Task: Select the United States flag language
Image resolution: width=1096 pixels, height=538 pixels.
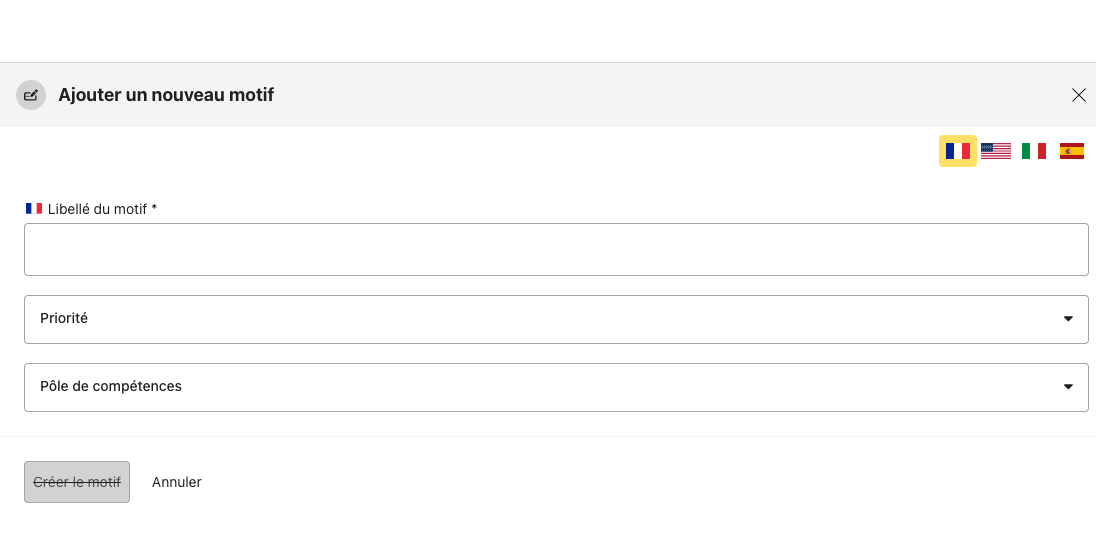Action: (995, 151)
